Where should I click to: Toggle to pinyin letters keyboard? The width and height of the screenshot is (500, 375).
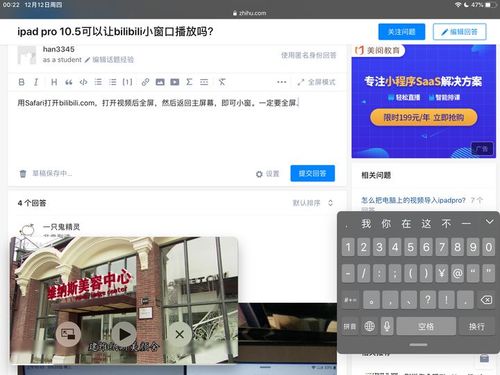(x=350, y=326)
